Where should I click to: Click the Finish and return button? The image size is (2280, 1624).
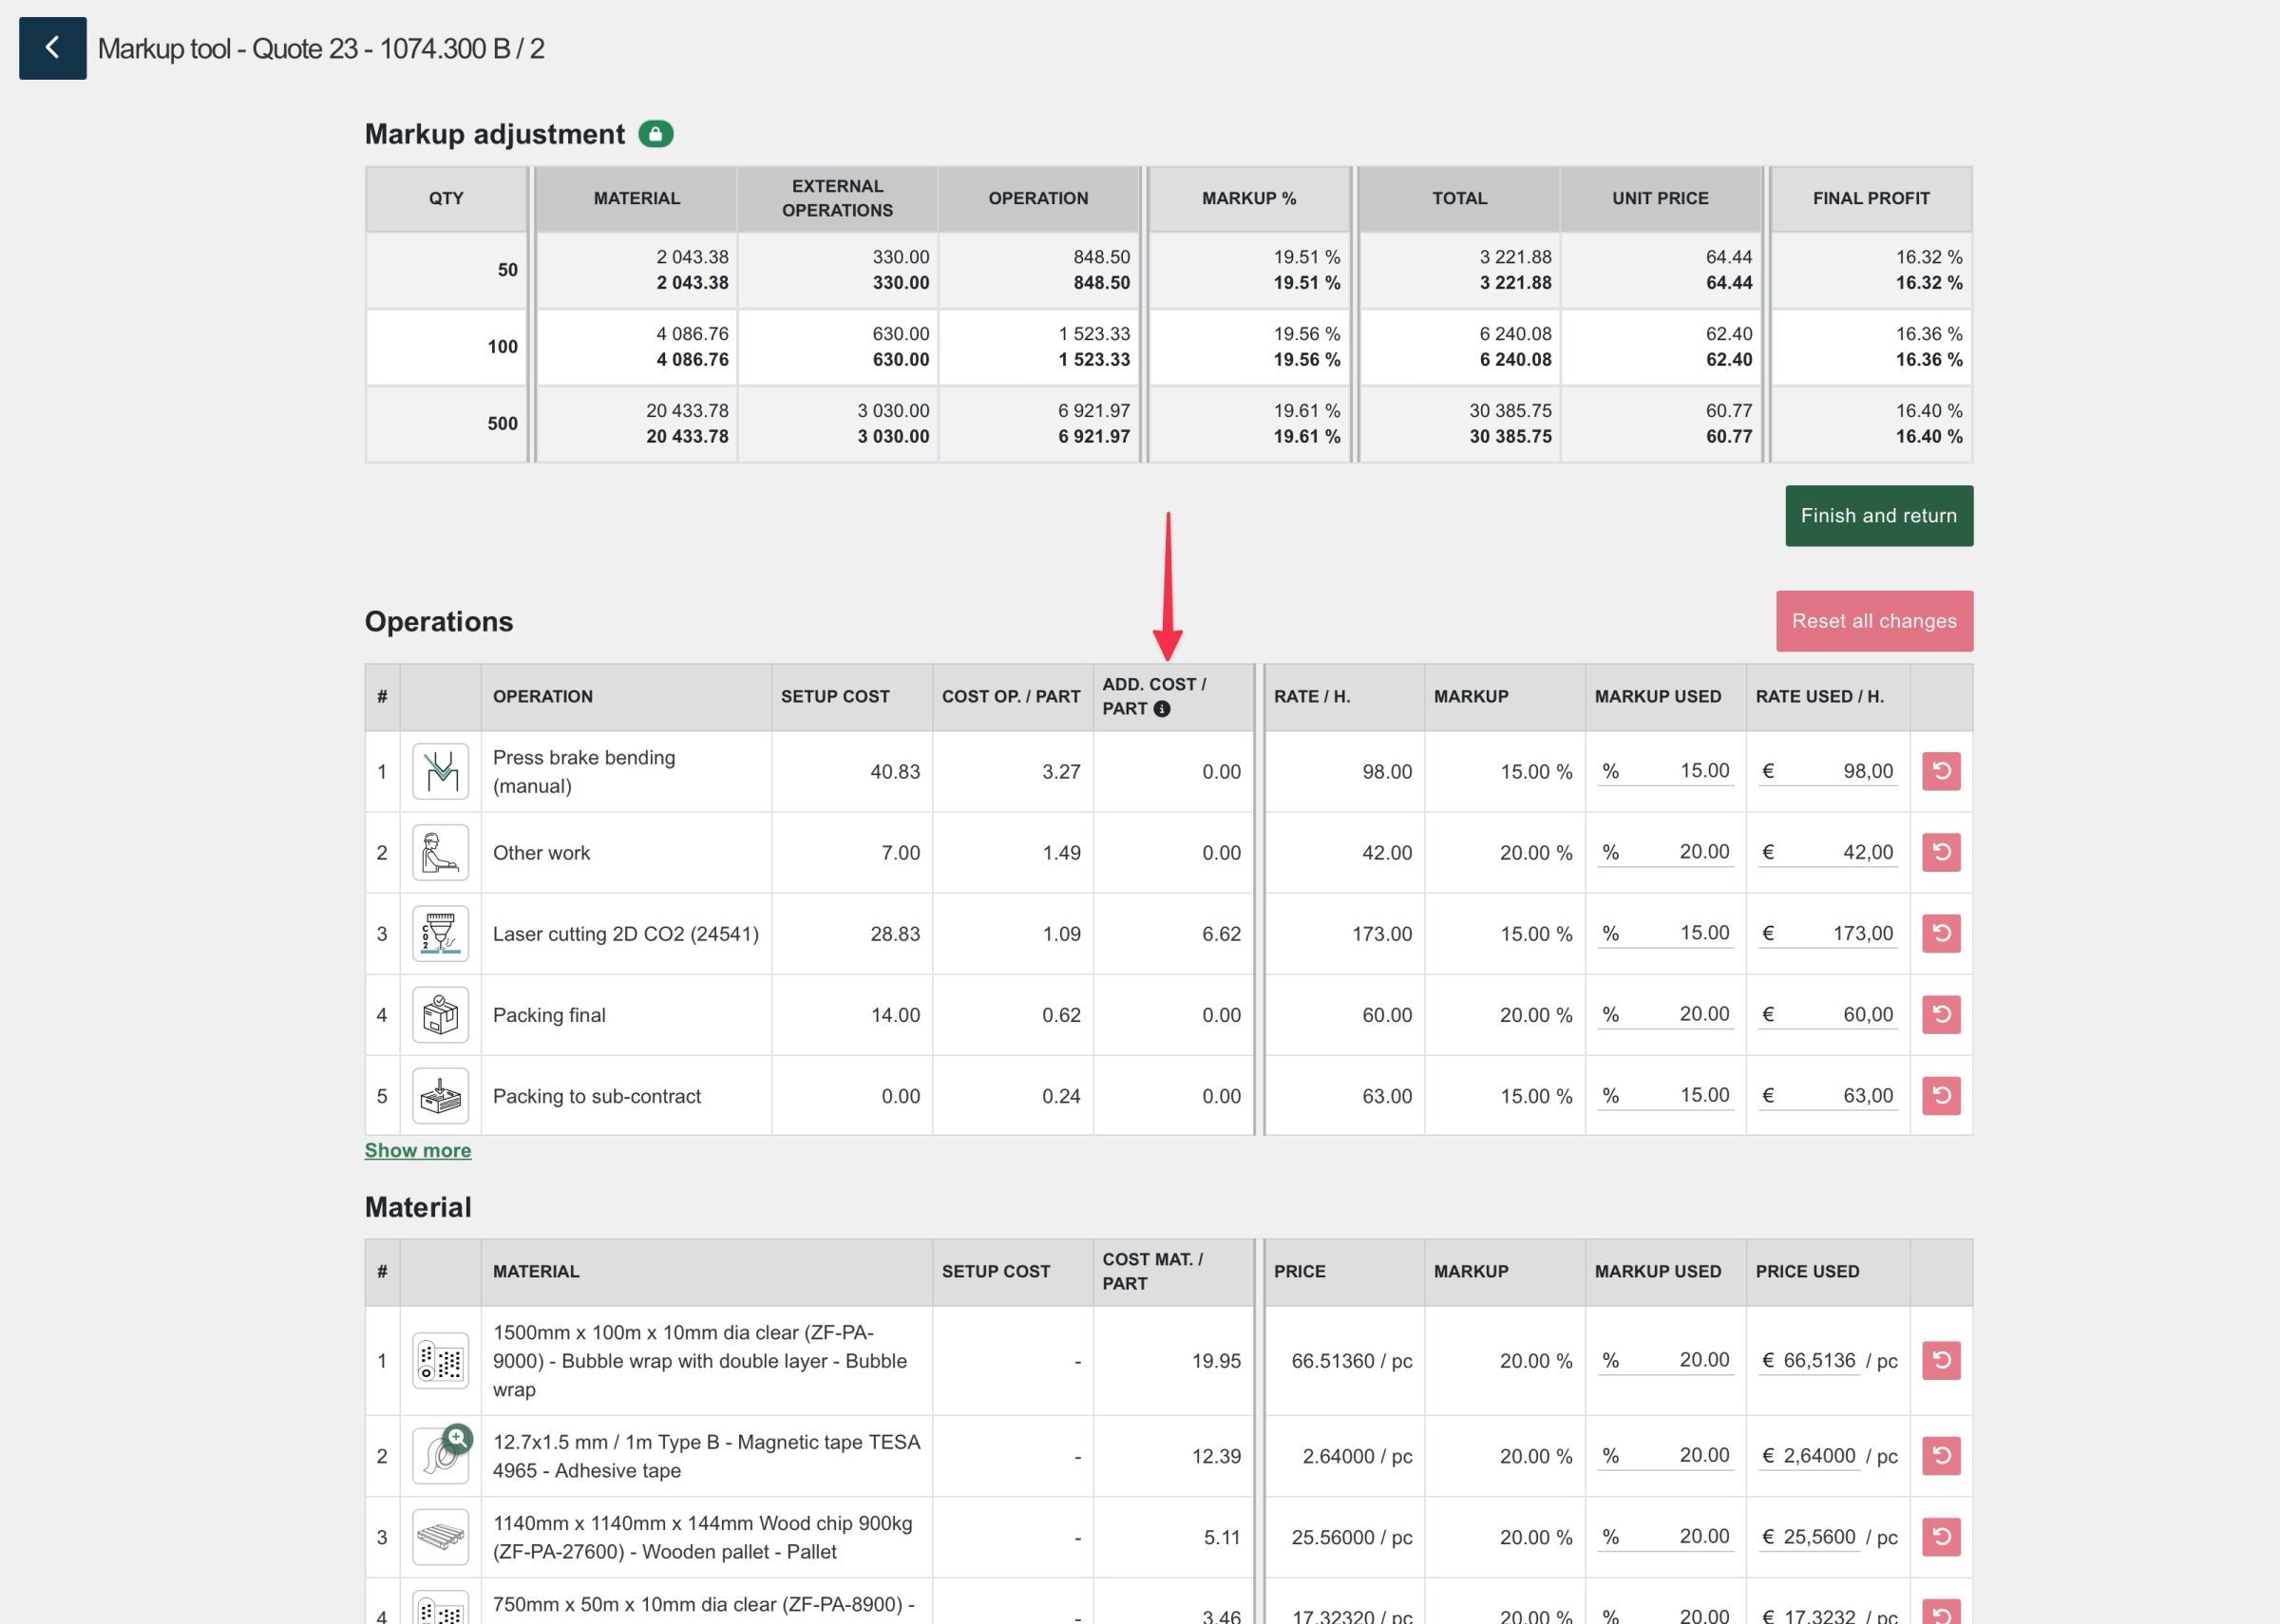click(x=1878, y=516)
